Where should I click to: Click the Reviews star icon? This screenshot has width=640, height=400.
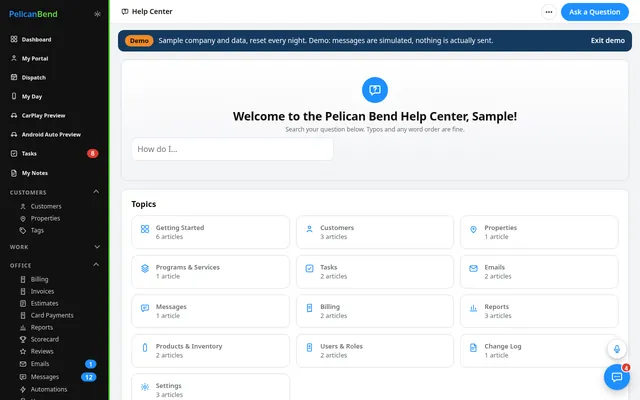pyautogui.click(x=23, y=351)
